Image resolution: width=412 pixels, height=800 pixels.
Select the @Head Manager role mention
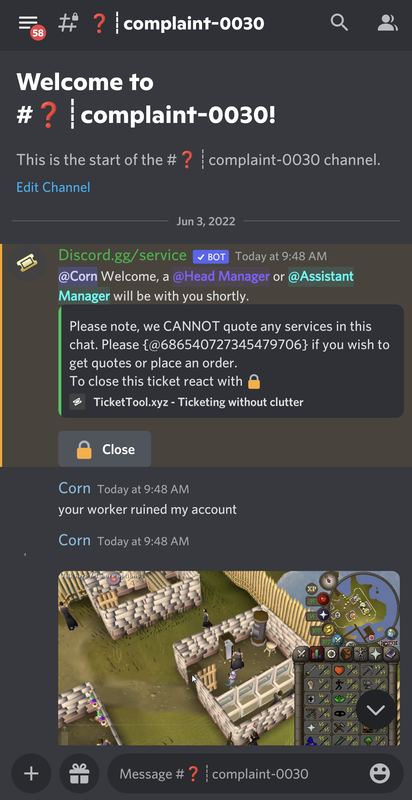[x=221, y=277]
